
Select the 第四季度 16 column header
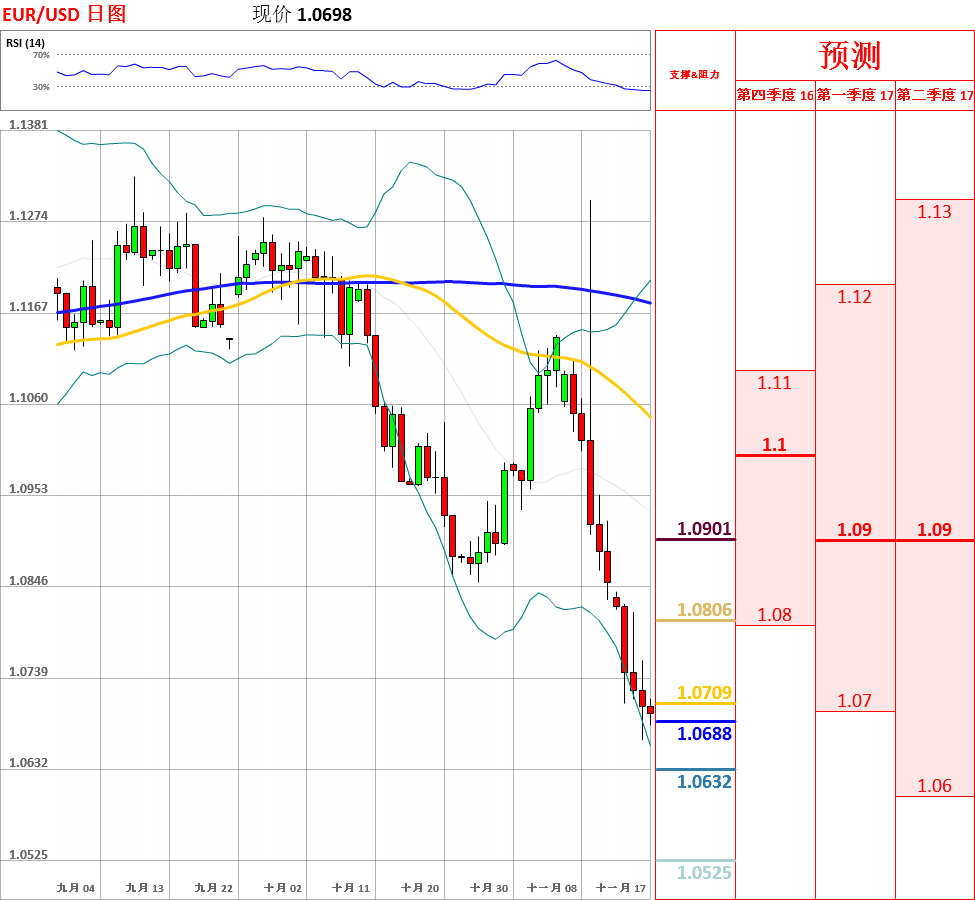point(775,95)
